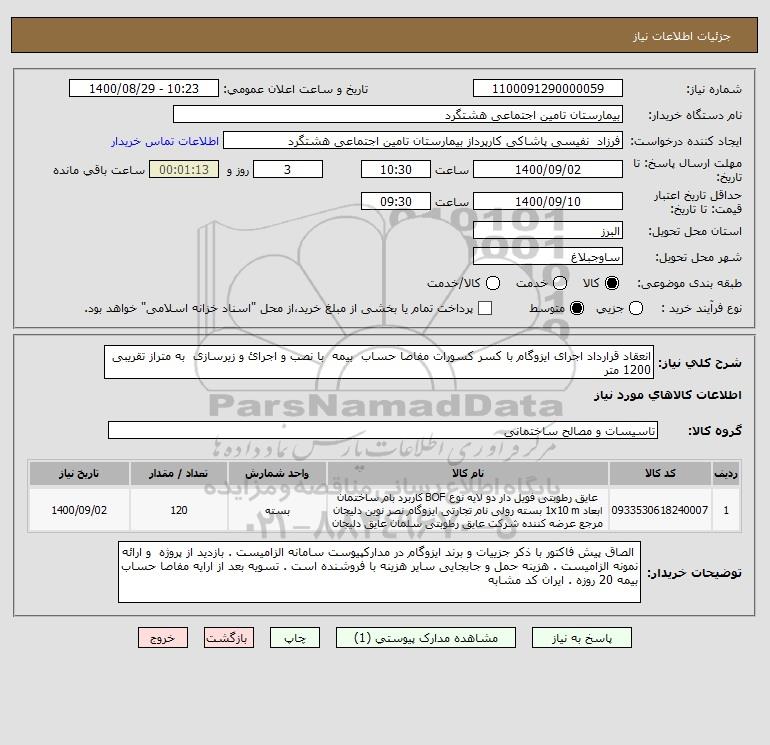Choose the متوسط purchase type radio
This screenshot has width=770, height=745.
pos(577,308)
